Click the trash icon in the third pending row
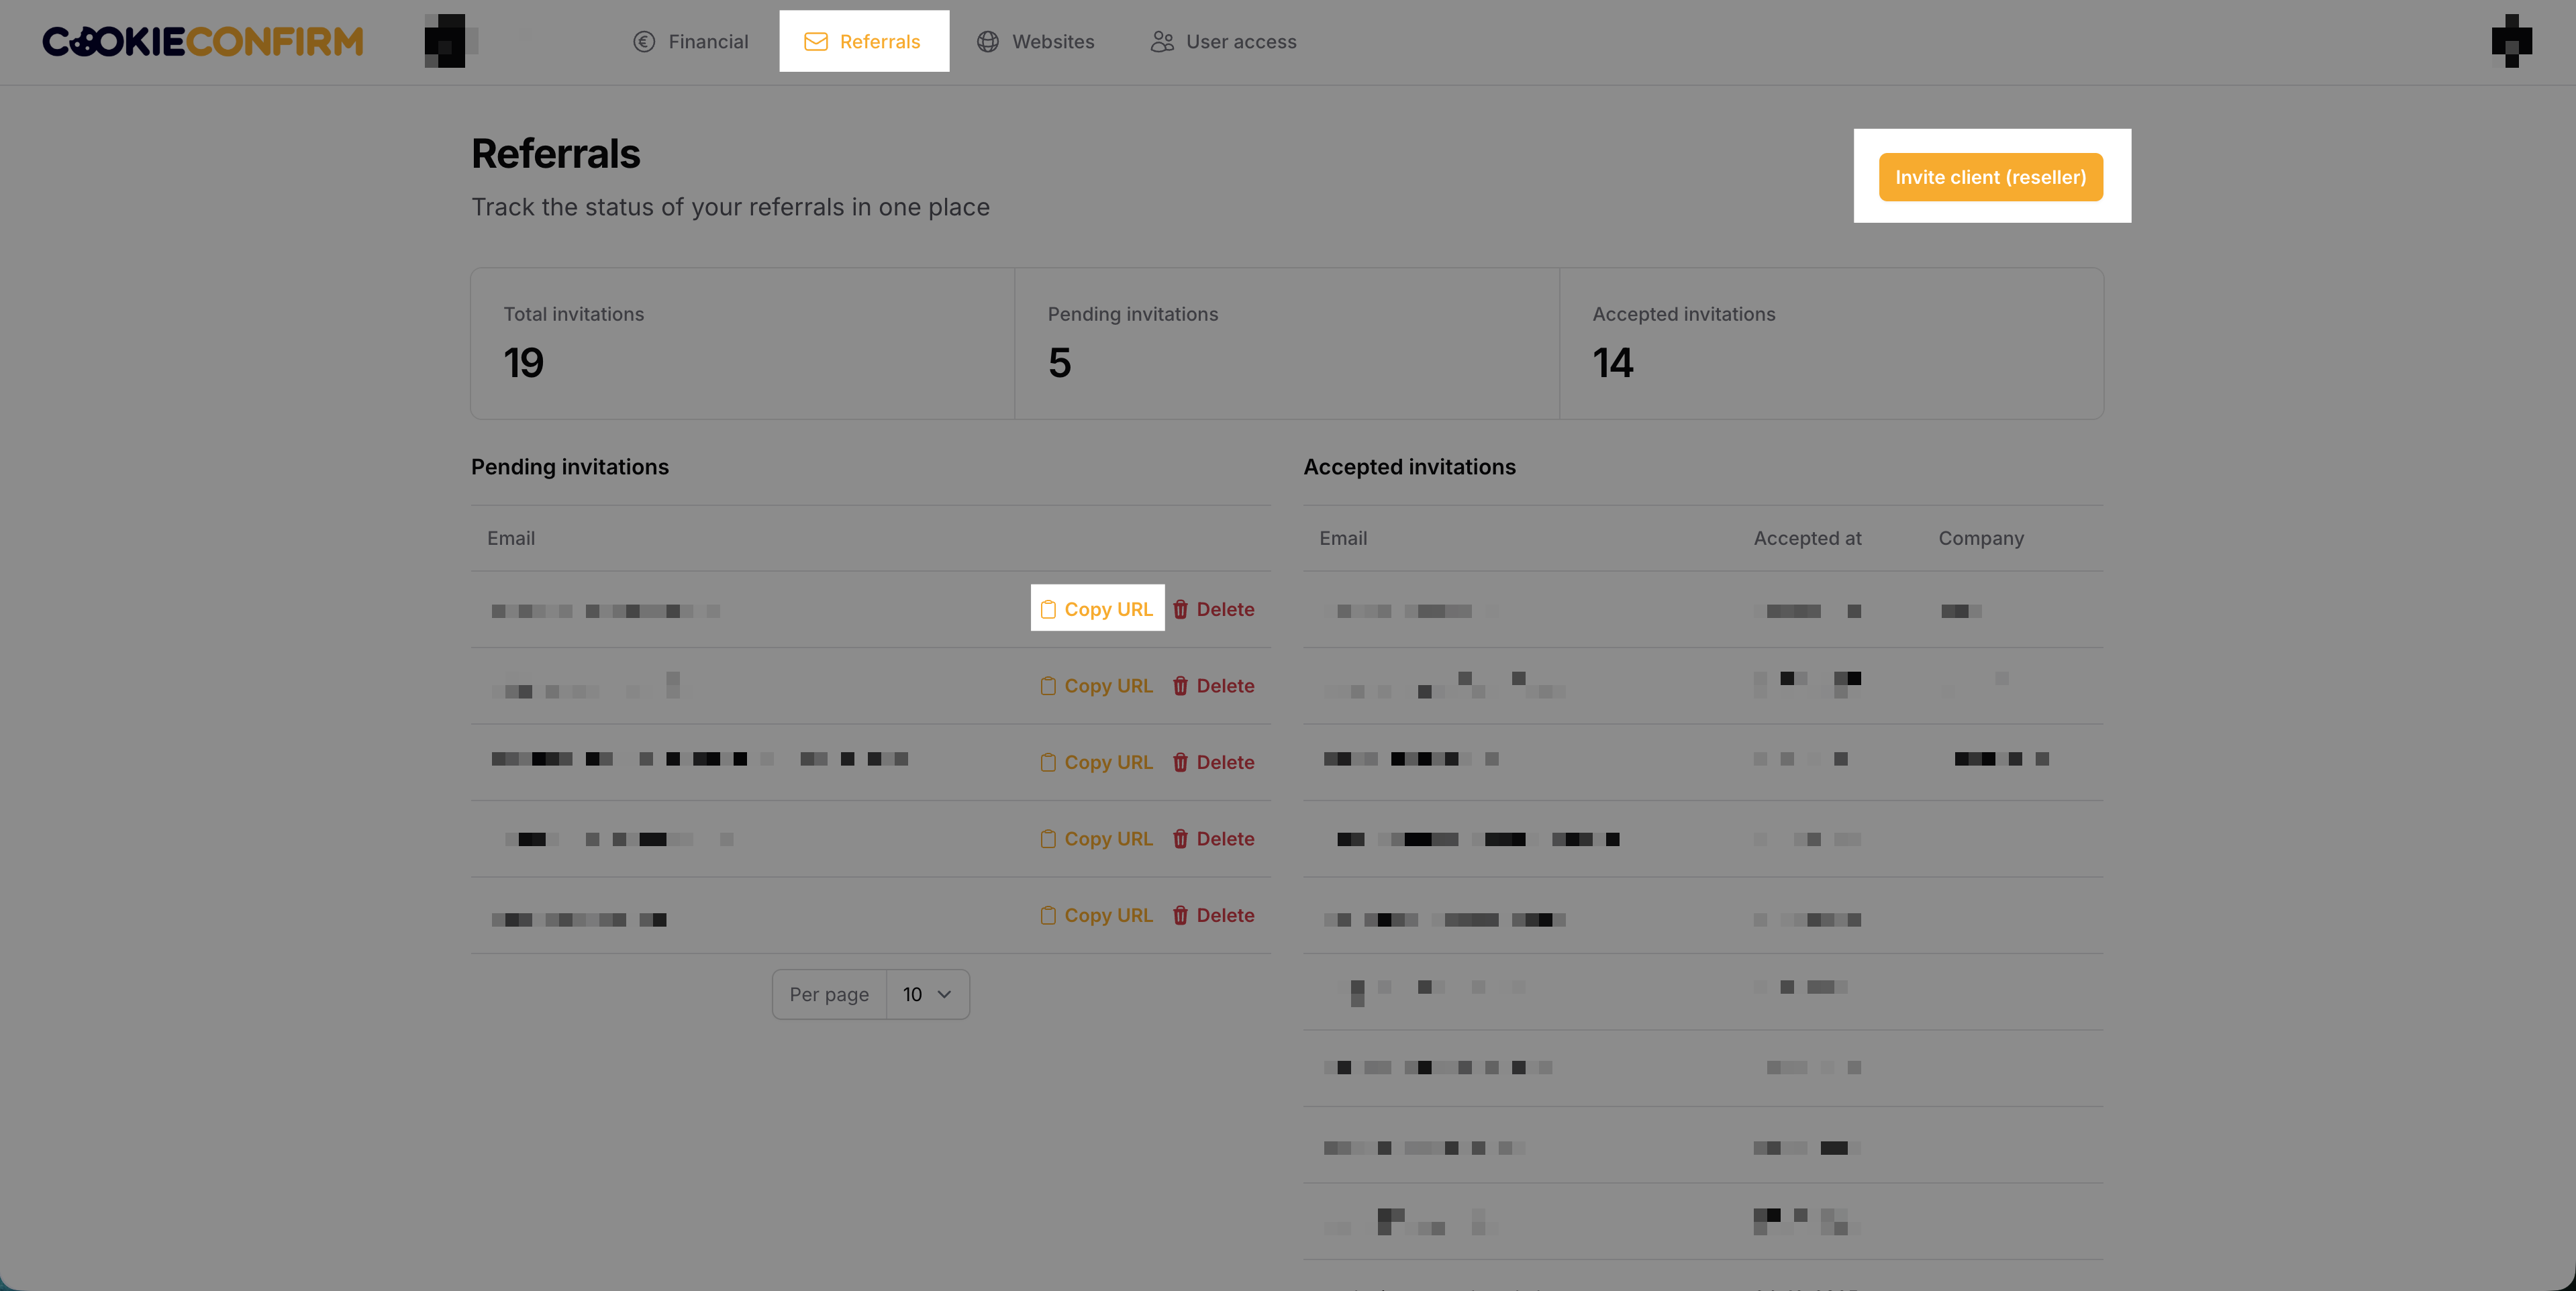The height and width of the screenshot is (1291, 2576). pos(1180,762)
